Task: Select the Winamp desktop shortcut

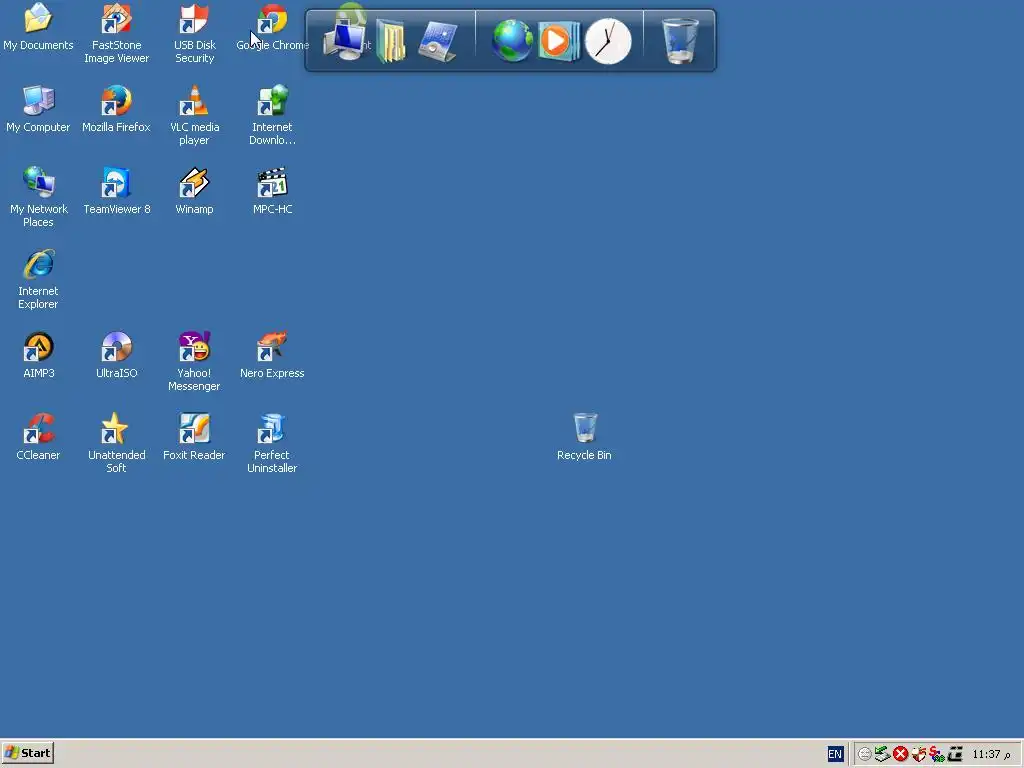Action: click(194, 191)
